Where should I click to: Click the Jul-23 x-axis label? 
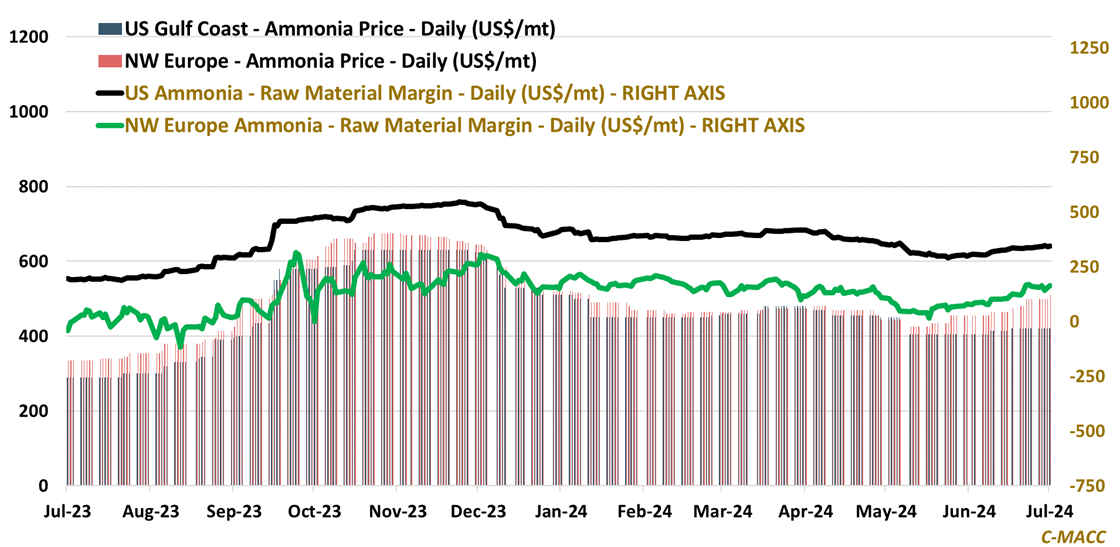coord(67,511)
